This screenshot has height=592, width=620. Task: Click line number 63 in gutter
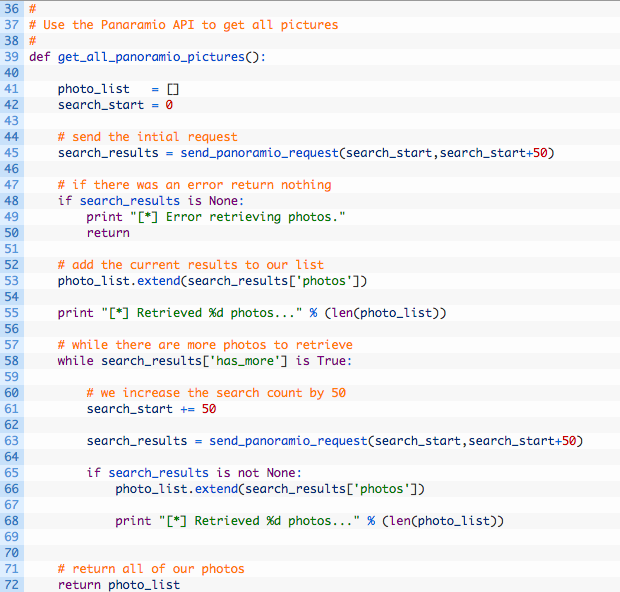point(11,441)
